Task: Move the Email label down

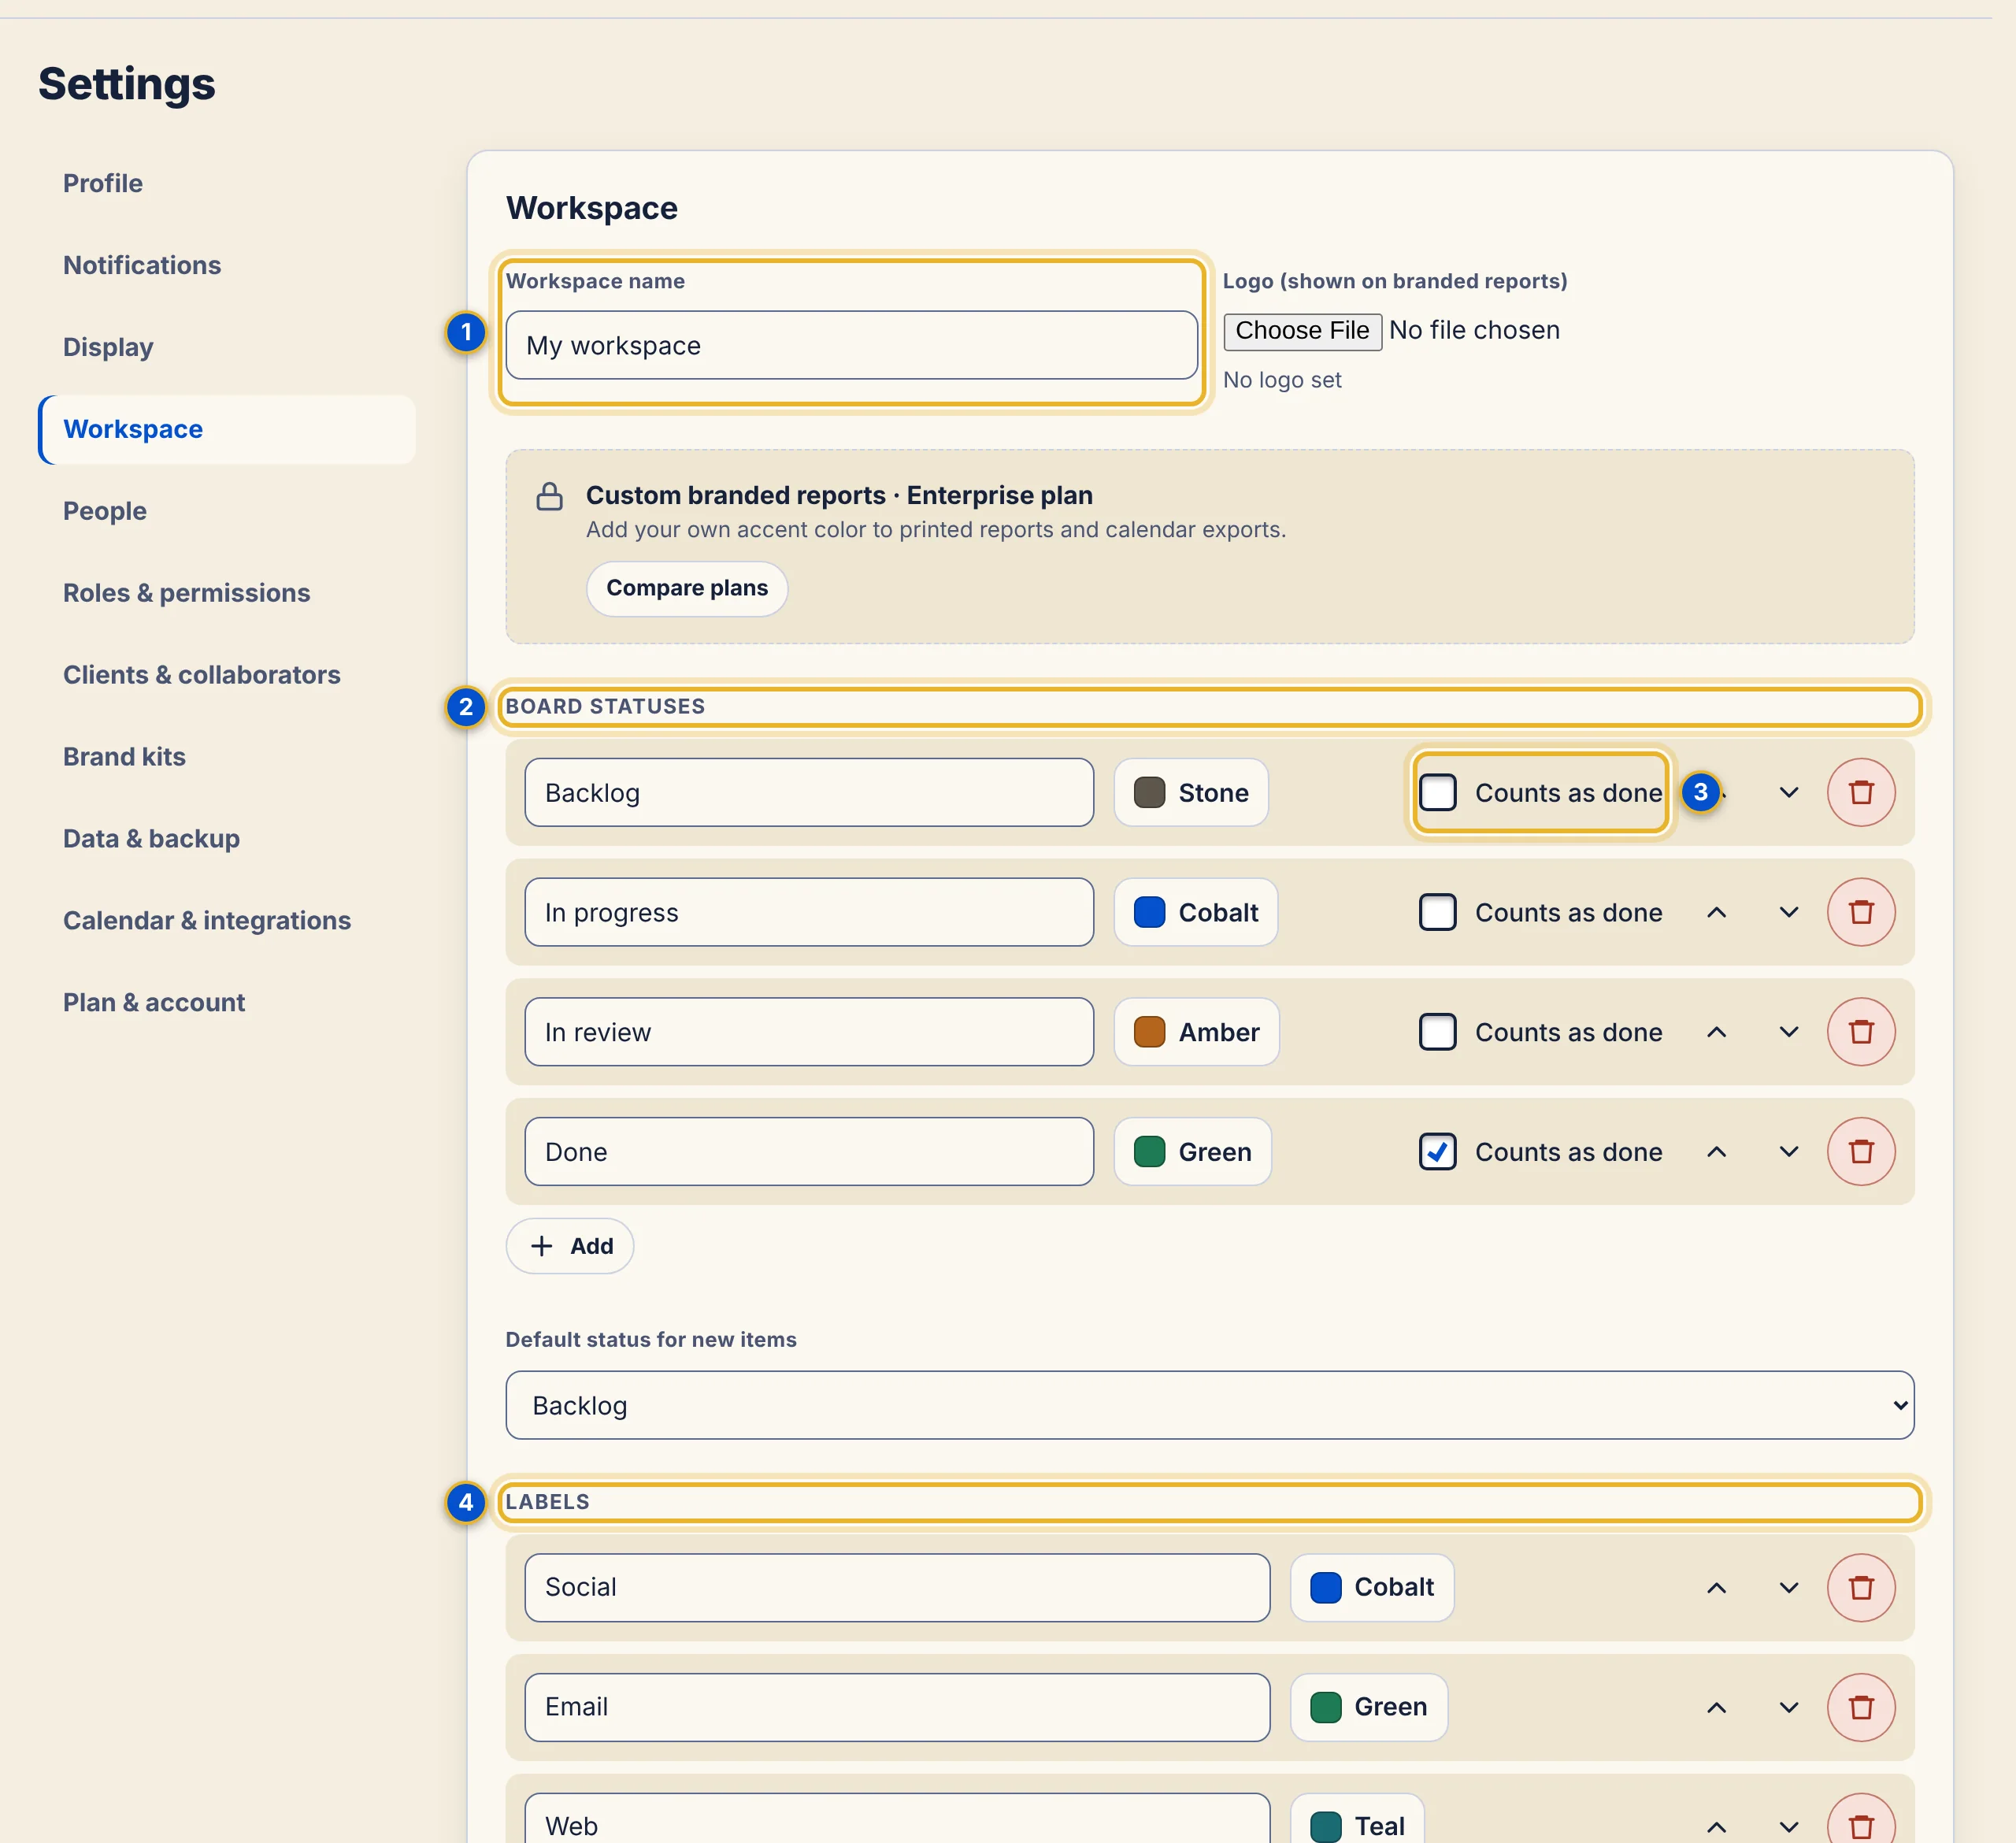Action: [1789, 1707]
